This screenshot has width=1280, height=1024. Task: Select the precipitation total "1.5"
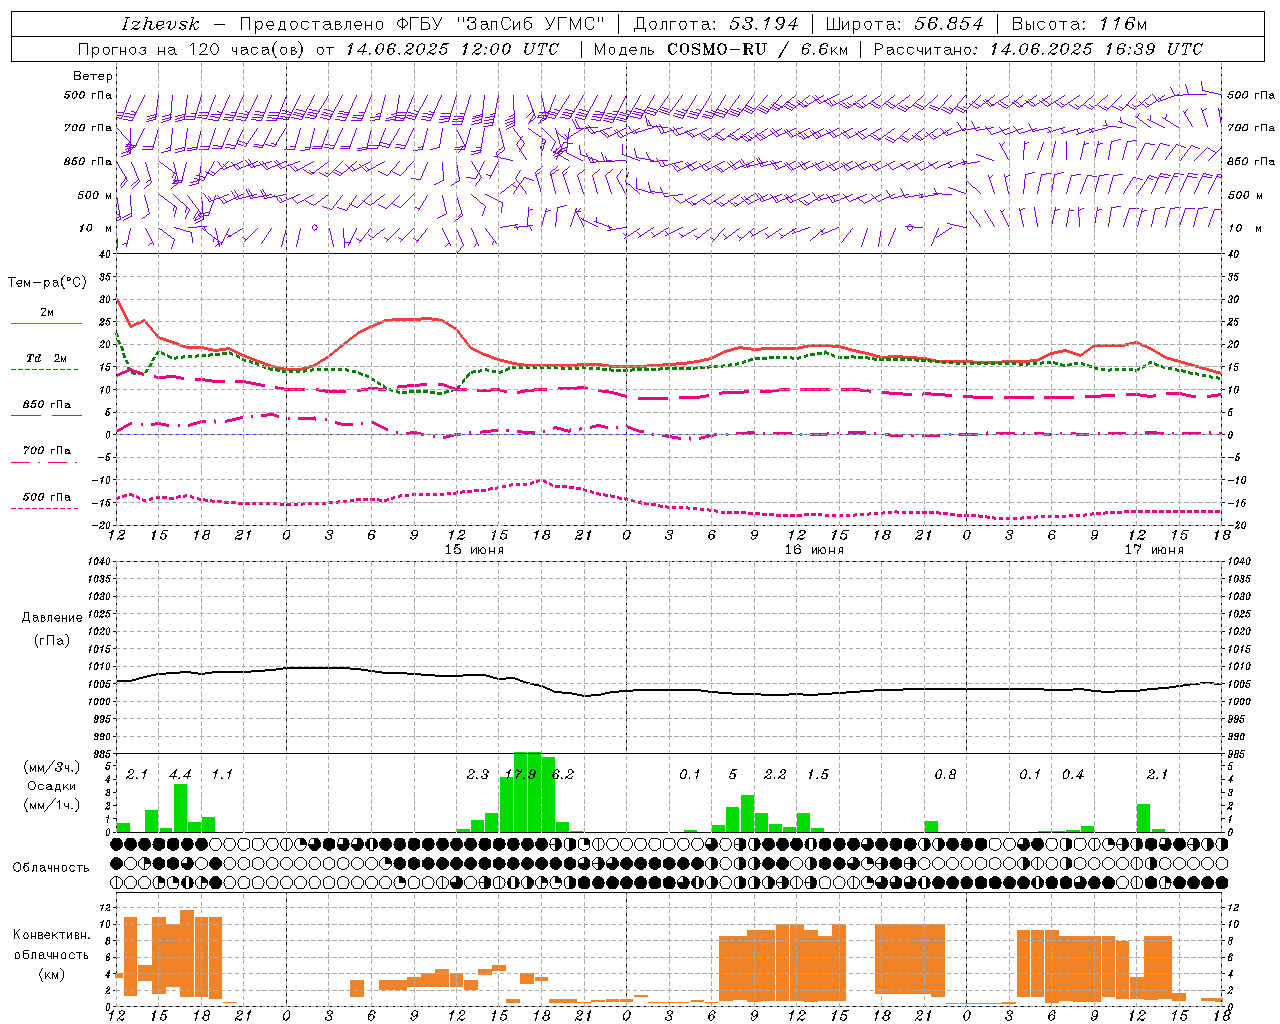(818, 774)
